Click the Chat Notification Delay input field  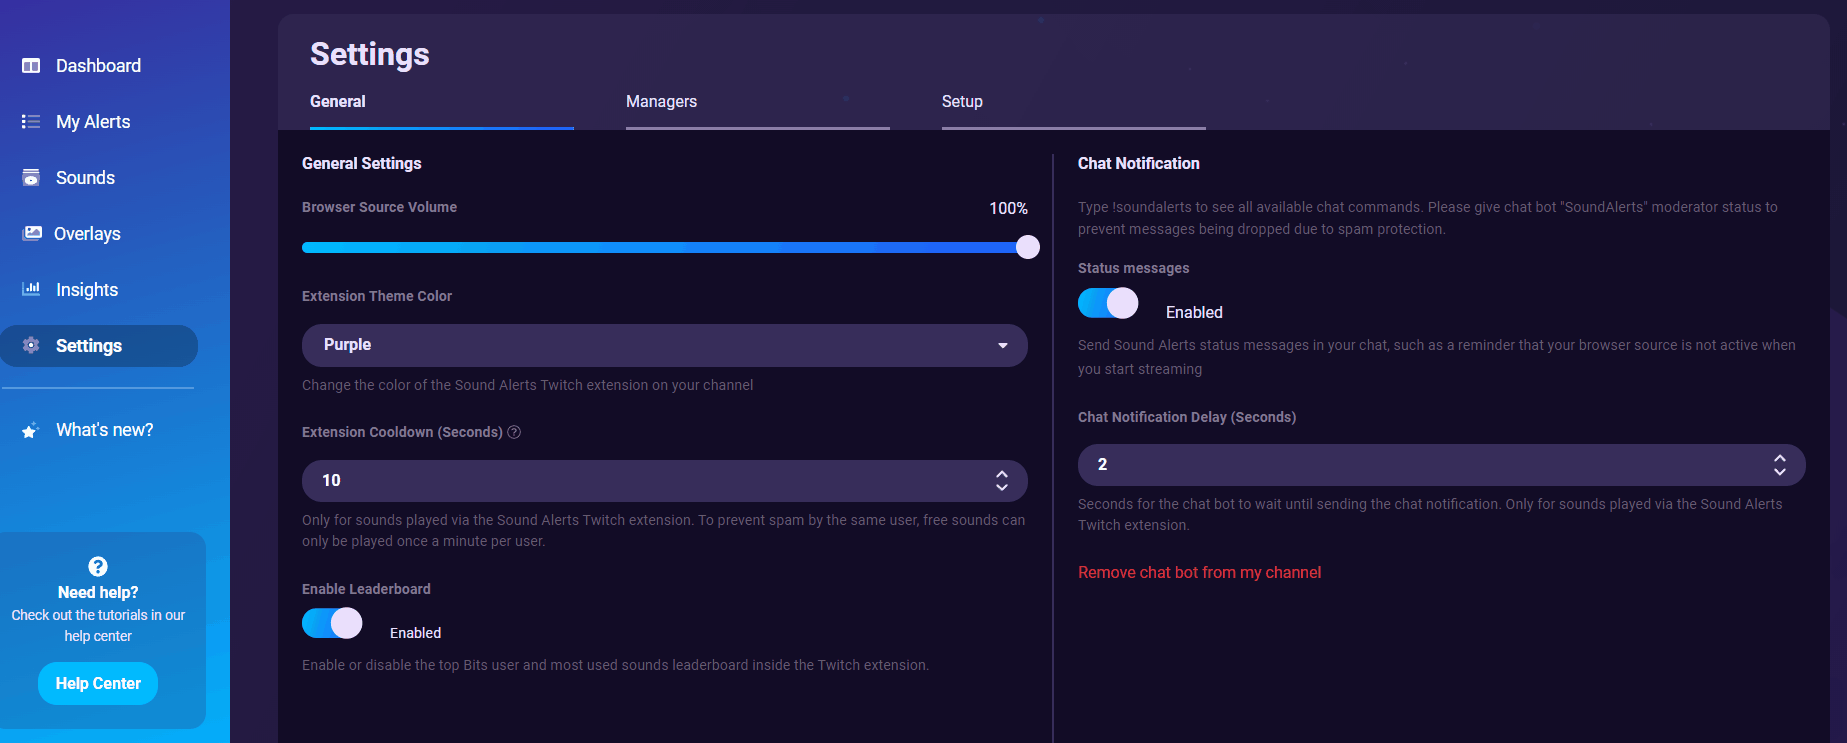click(1441, 465)
